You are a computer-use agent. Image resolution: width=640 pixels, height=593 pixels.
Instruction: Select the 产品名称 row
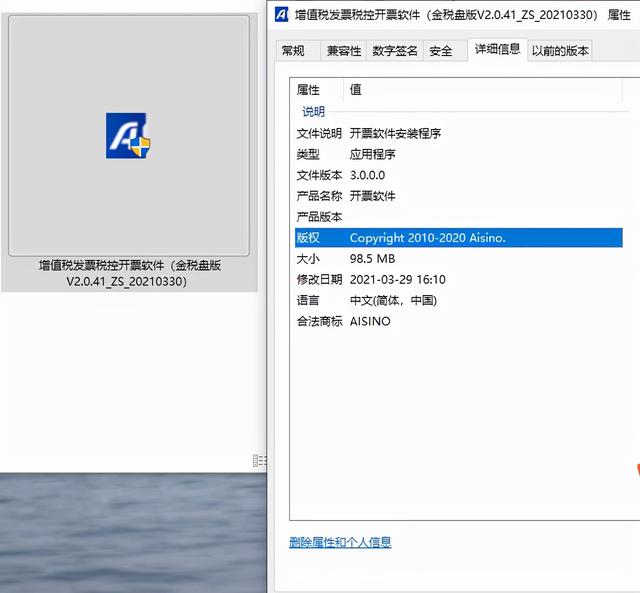[459, 196]
